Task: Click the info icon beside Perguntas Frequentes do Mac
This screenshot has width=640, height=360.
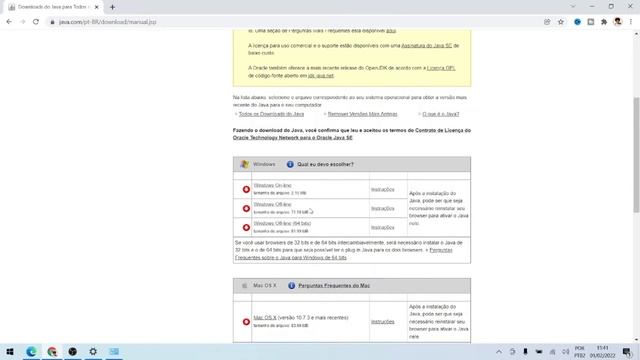Action: click(291, 286)
